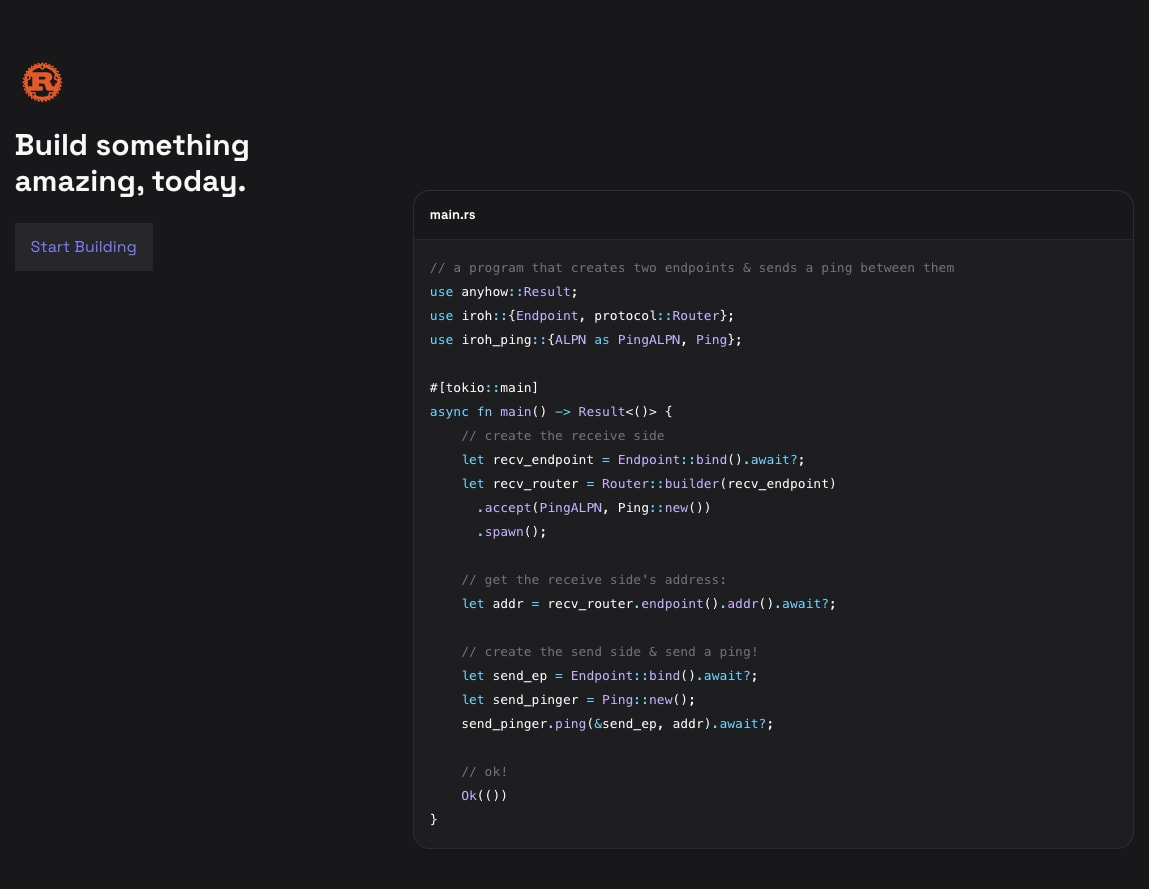Click the "async fn main()" signature line
This screenshot has height=889, width=1149.
click(551, 412)
